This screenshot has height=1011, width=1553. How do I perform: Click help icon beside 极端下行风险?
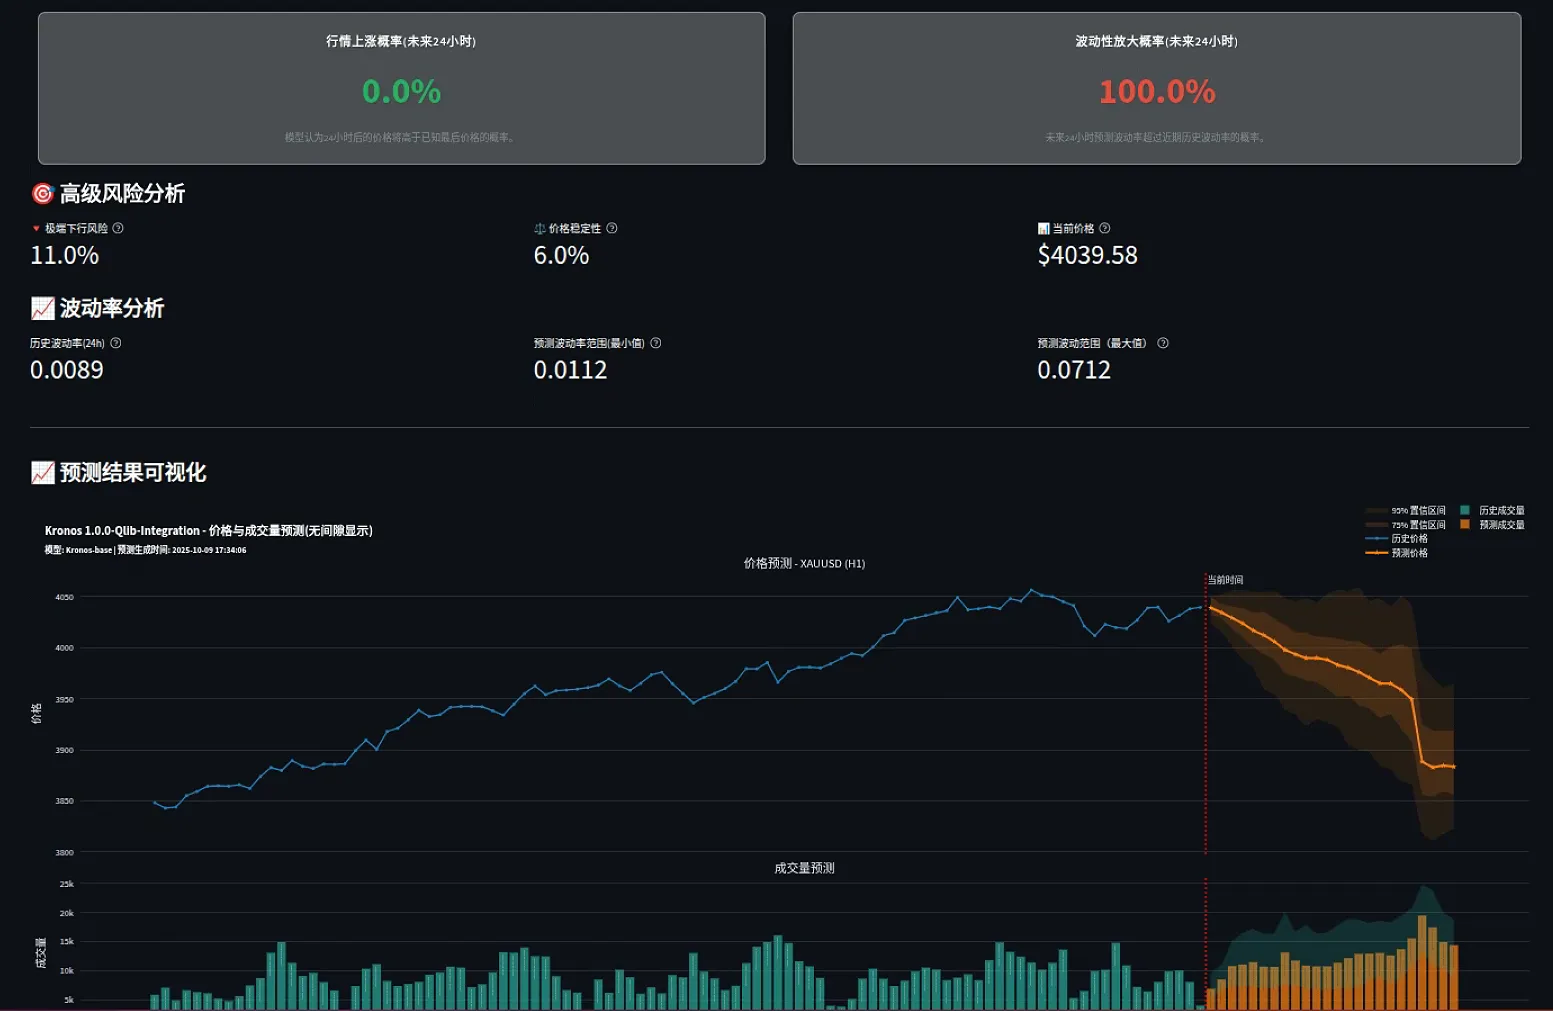point(118,228)
